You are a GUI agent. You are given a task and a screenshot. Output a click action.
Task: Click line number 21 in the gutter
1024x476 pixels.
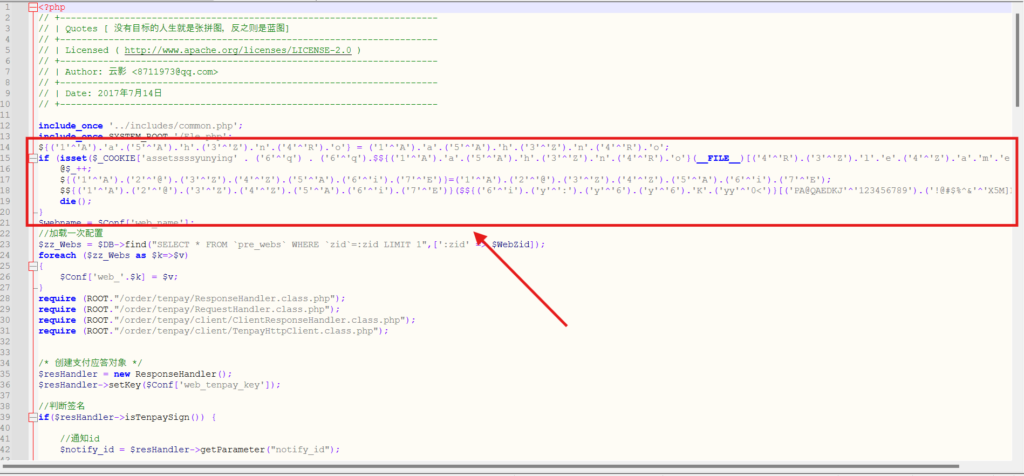coord(14,221)
